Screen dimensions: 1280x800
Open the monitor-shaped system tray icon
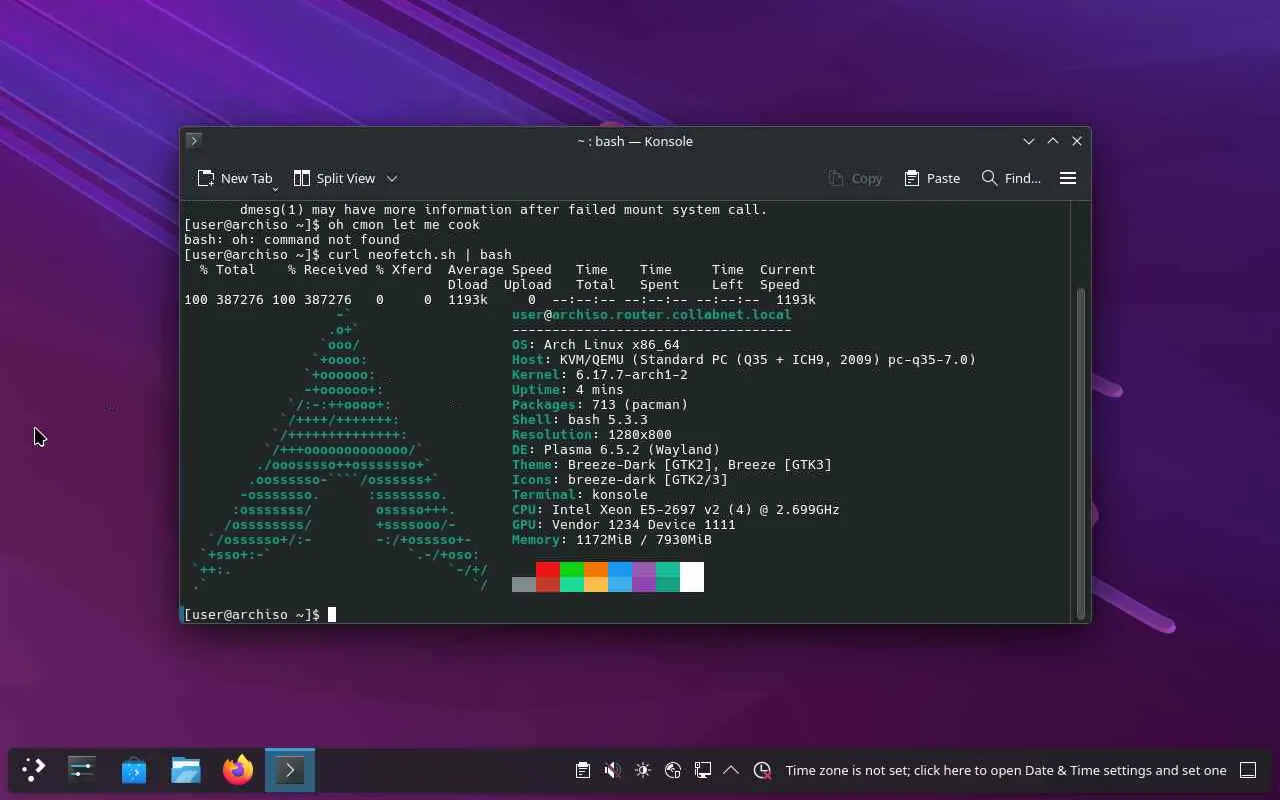[703, 770]
